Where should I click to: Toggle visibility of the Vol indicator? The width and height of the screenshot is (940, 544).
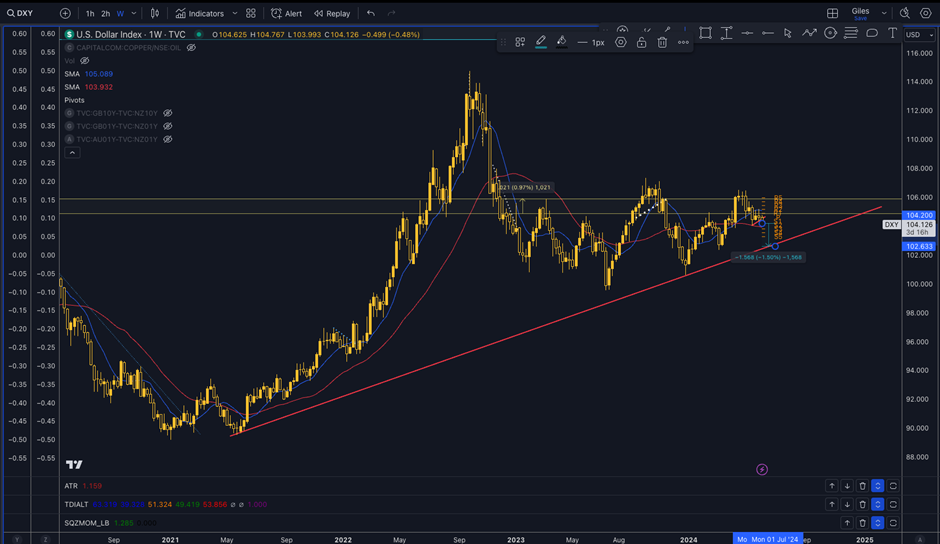click(x=85, y=60)
